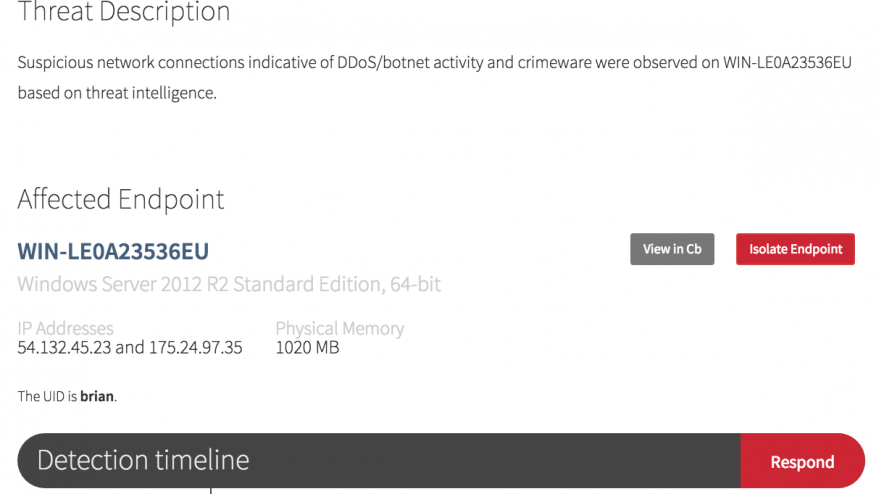Select the 175.24.97.35 IP address

click(x=196, y=348)
